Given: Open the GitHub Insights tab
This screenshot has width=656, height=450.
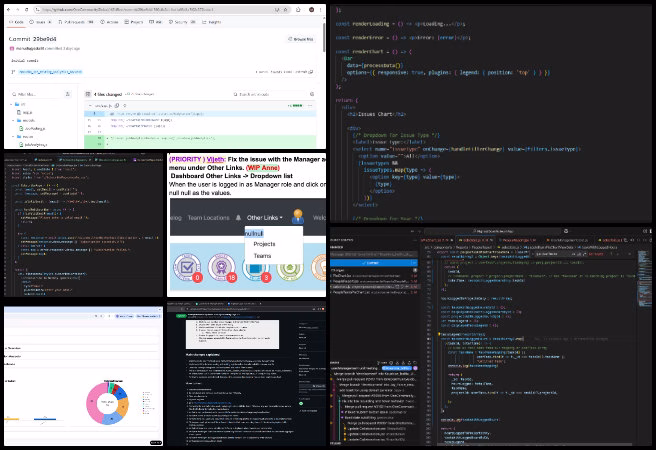Looking at the screenshot, I should 212,22.
